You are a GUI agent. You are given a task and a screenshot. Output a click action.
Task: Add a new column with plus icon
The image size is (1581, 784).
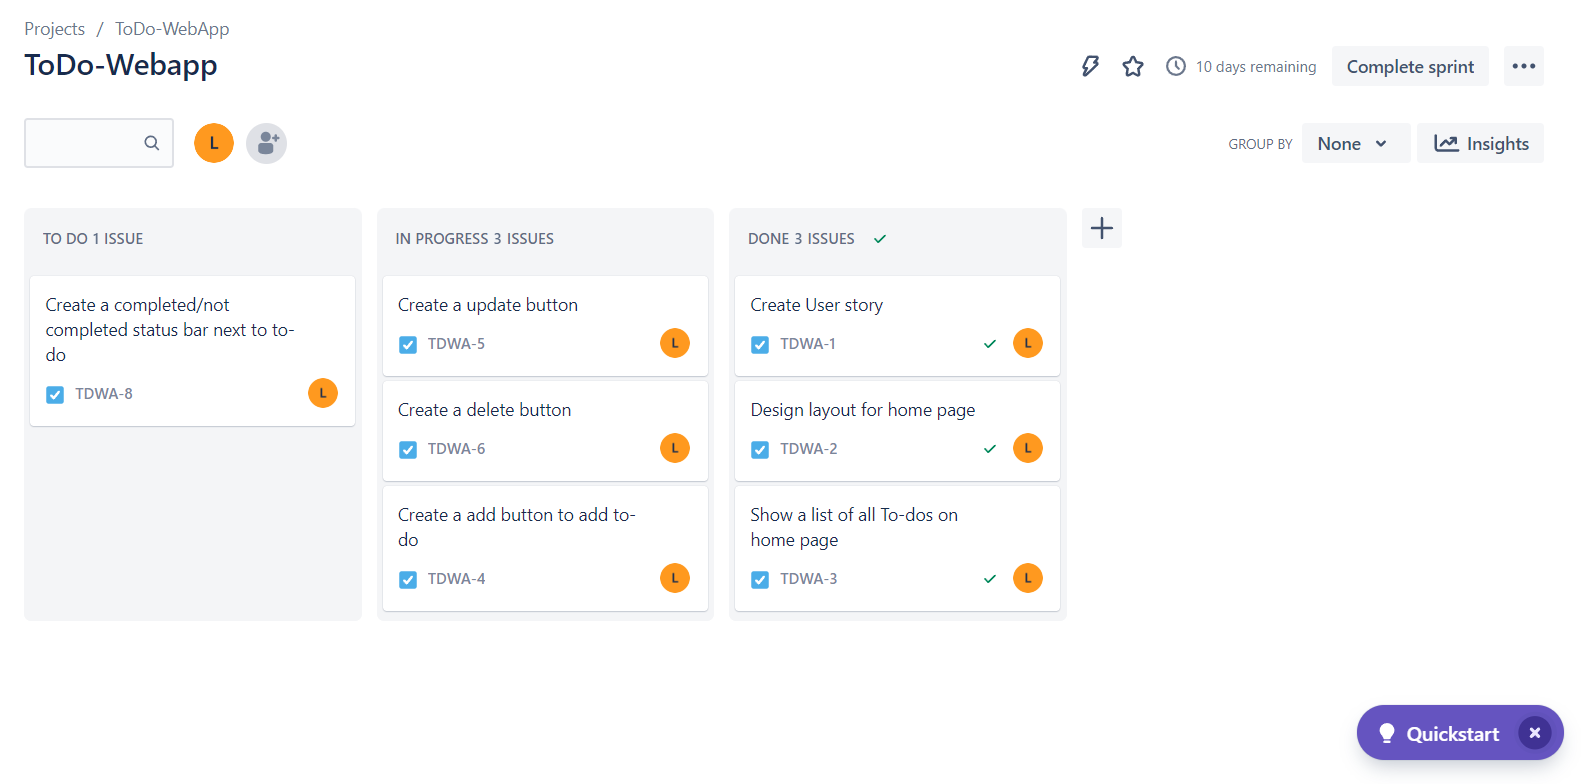pyautogui.click(x=1102, y=228)
